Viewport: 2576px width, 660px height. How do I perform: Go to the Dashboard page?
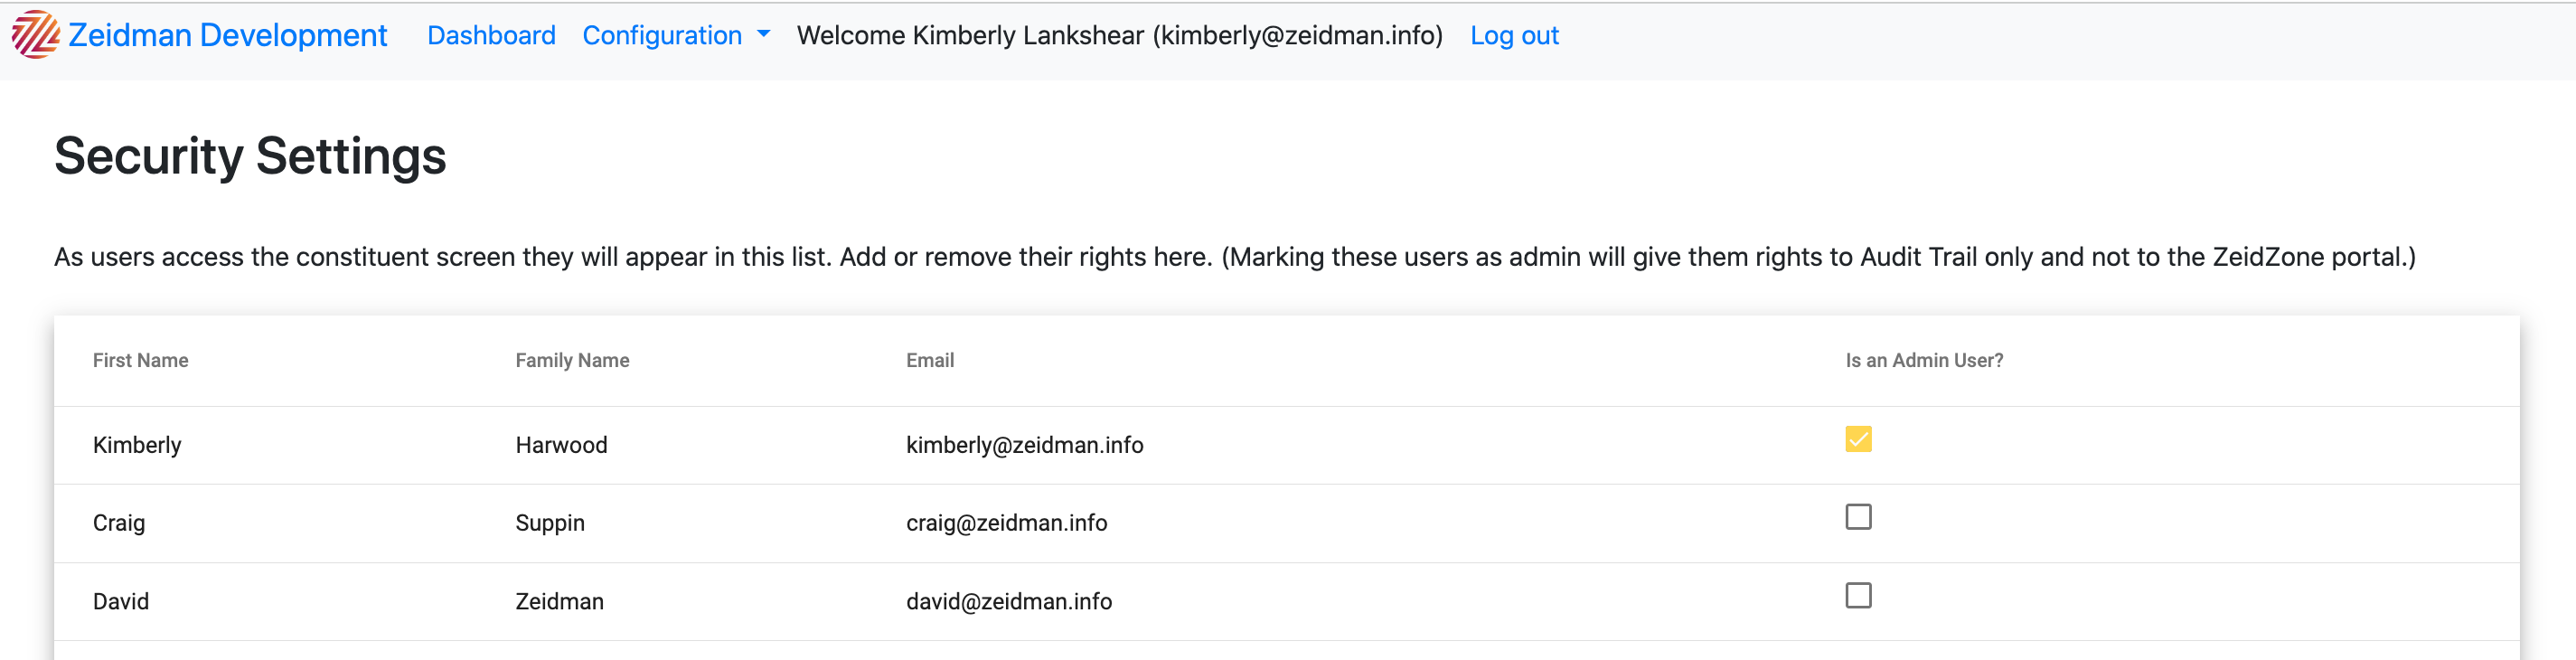tap(491, 36)
